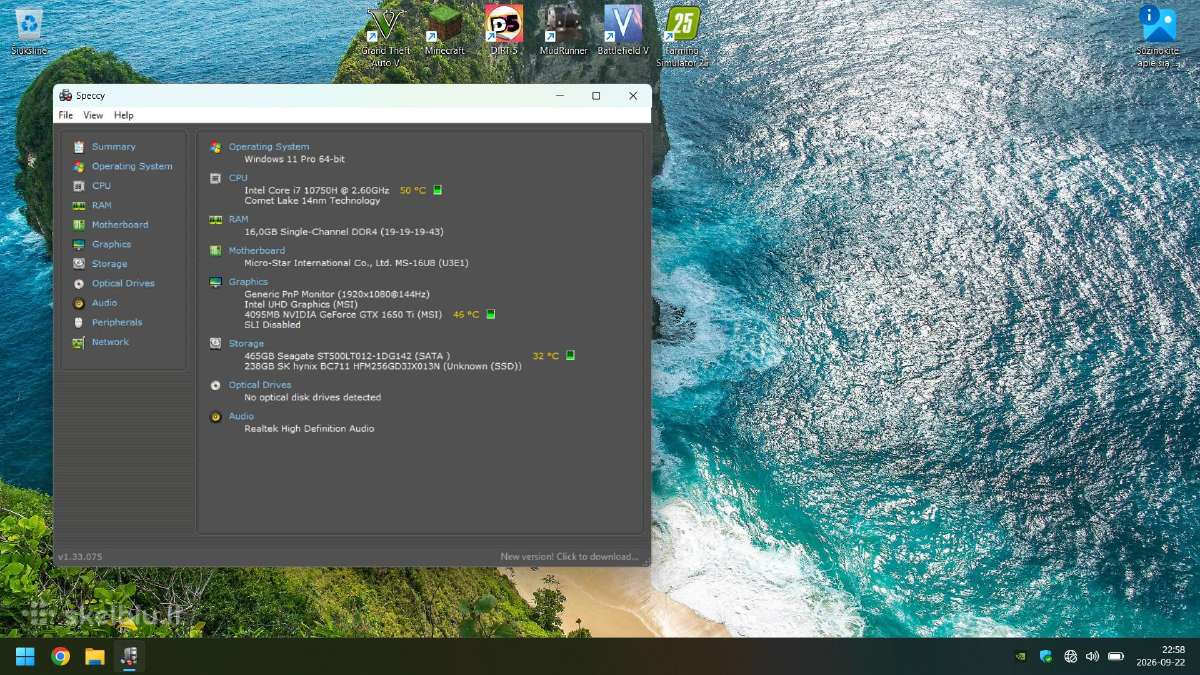Select the Battlefield V desktop shortcut
Image resolution: width=1200 pixels, height=675 pixels.
(623, 30)
